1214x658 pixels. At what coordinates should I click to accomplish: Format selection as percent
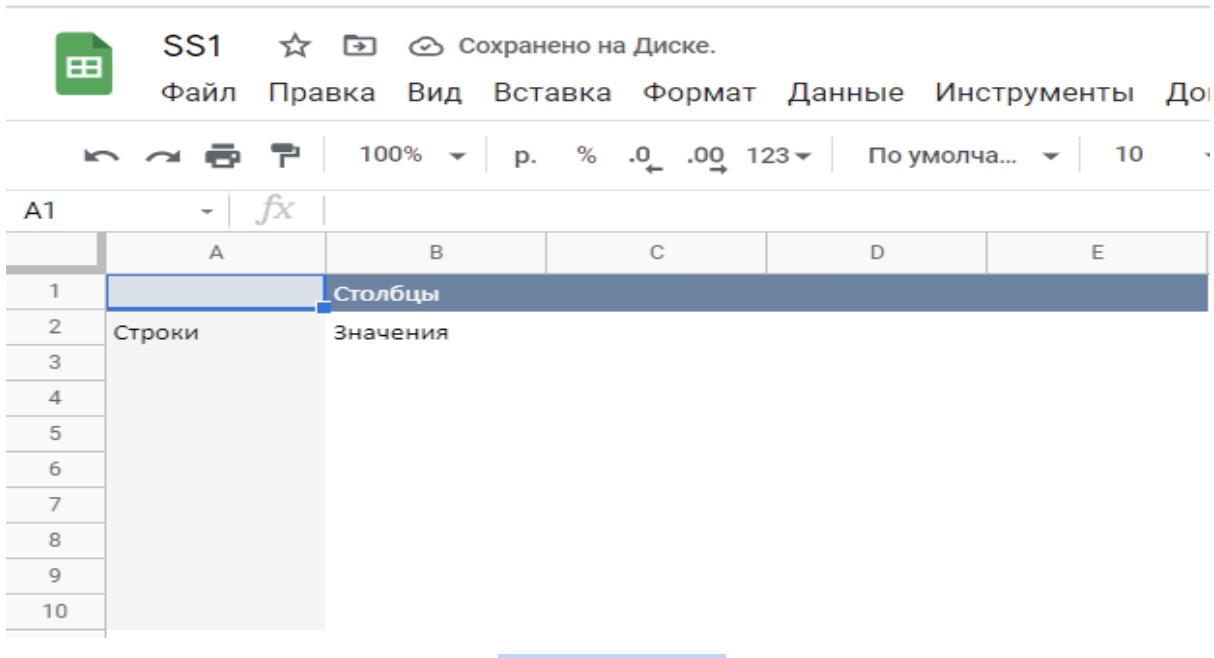(586, 155)
